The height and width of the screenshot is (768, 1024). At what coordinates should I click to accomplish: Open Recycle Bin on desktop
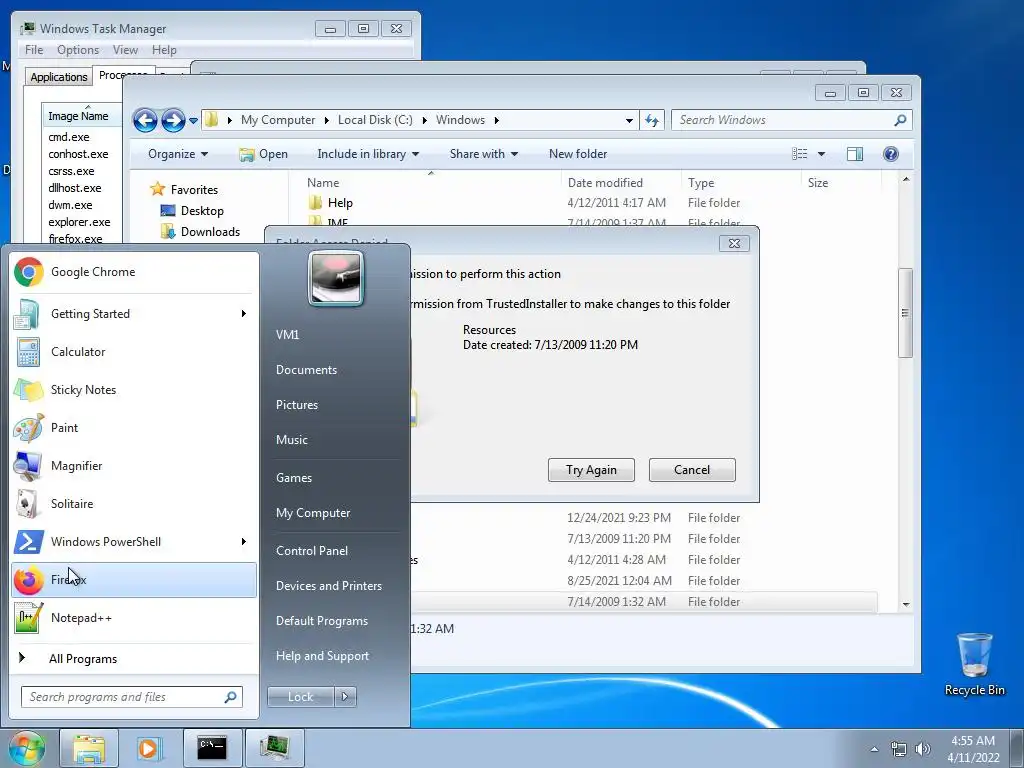point(974,664)
